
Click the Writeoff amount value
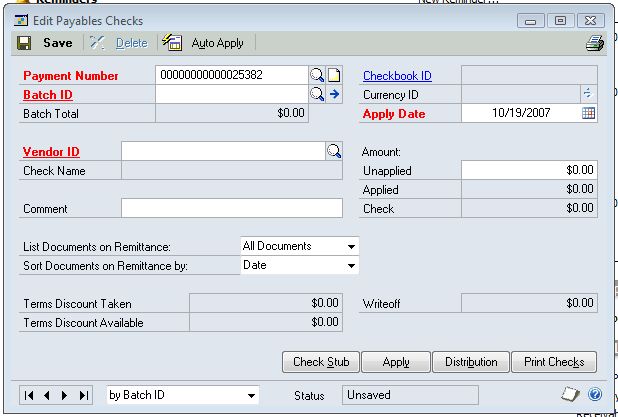click(579, 303)
